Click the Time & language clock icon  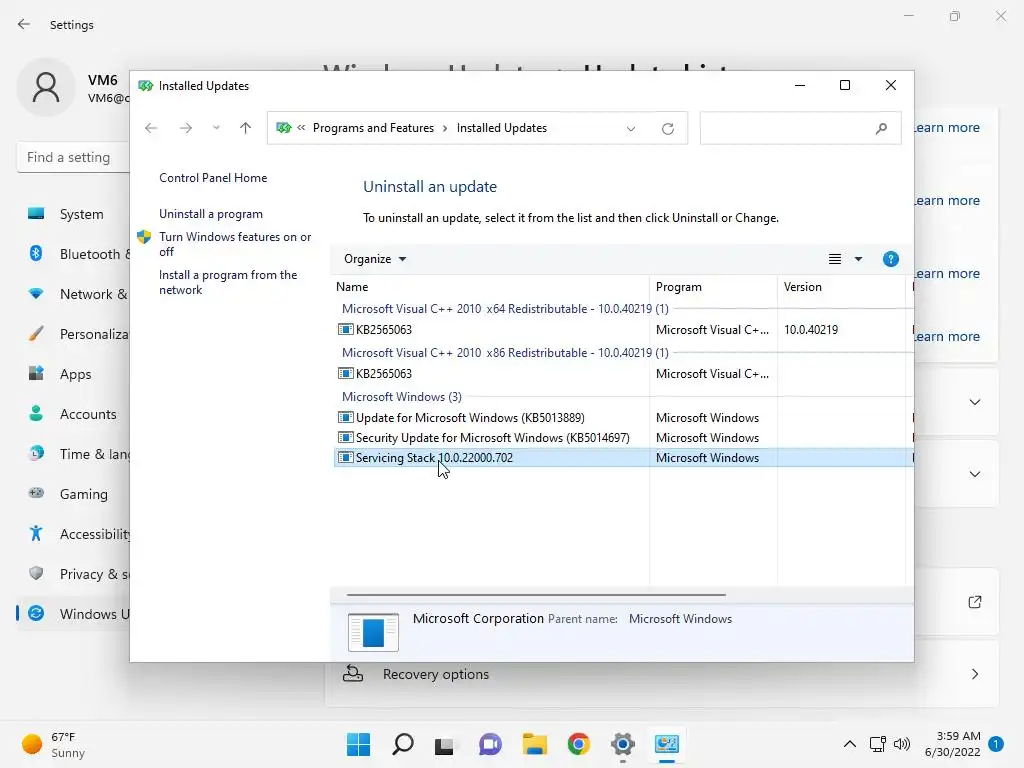point(37,453)
